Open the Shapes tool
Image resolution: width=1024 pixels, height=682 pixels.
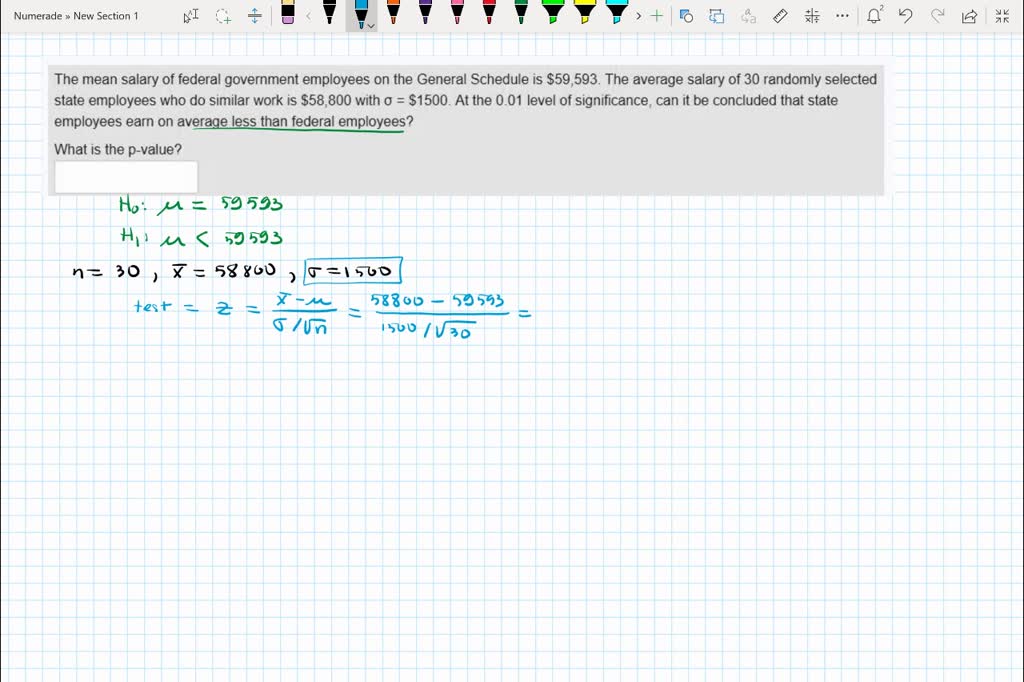point(686,16)
